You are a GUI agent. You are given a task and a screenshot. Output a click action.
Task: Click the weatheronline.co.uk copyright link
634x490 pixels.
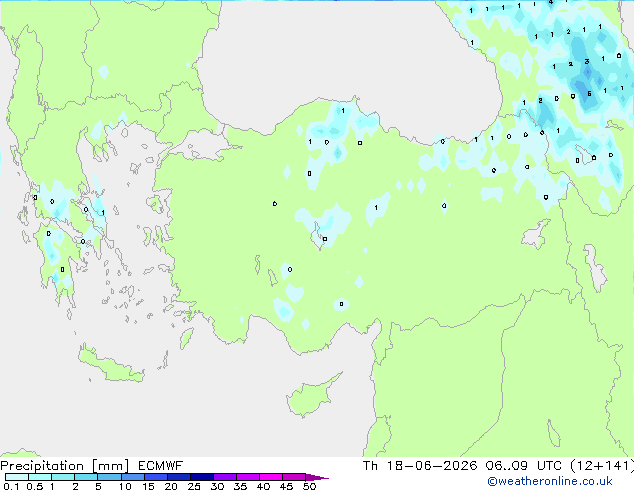[550, 481]
